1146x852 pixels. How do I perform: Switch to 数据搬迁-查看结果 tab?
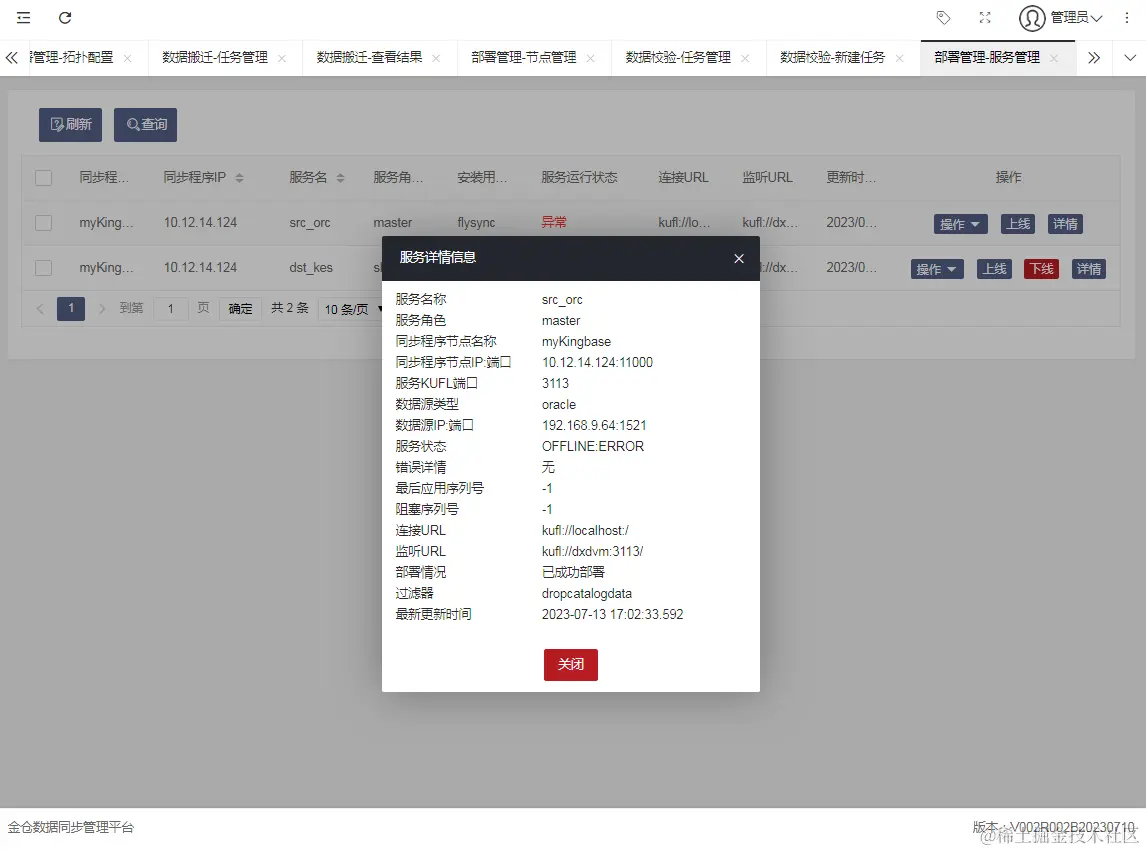pos(369,57)
